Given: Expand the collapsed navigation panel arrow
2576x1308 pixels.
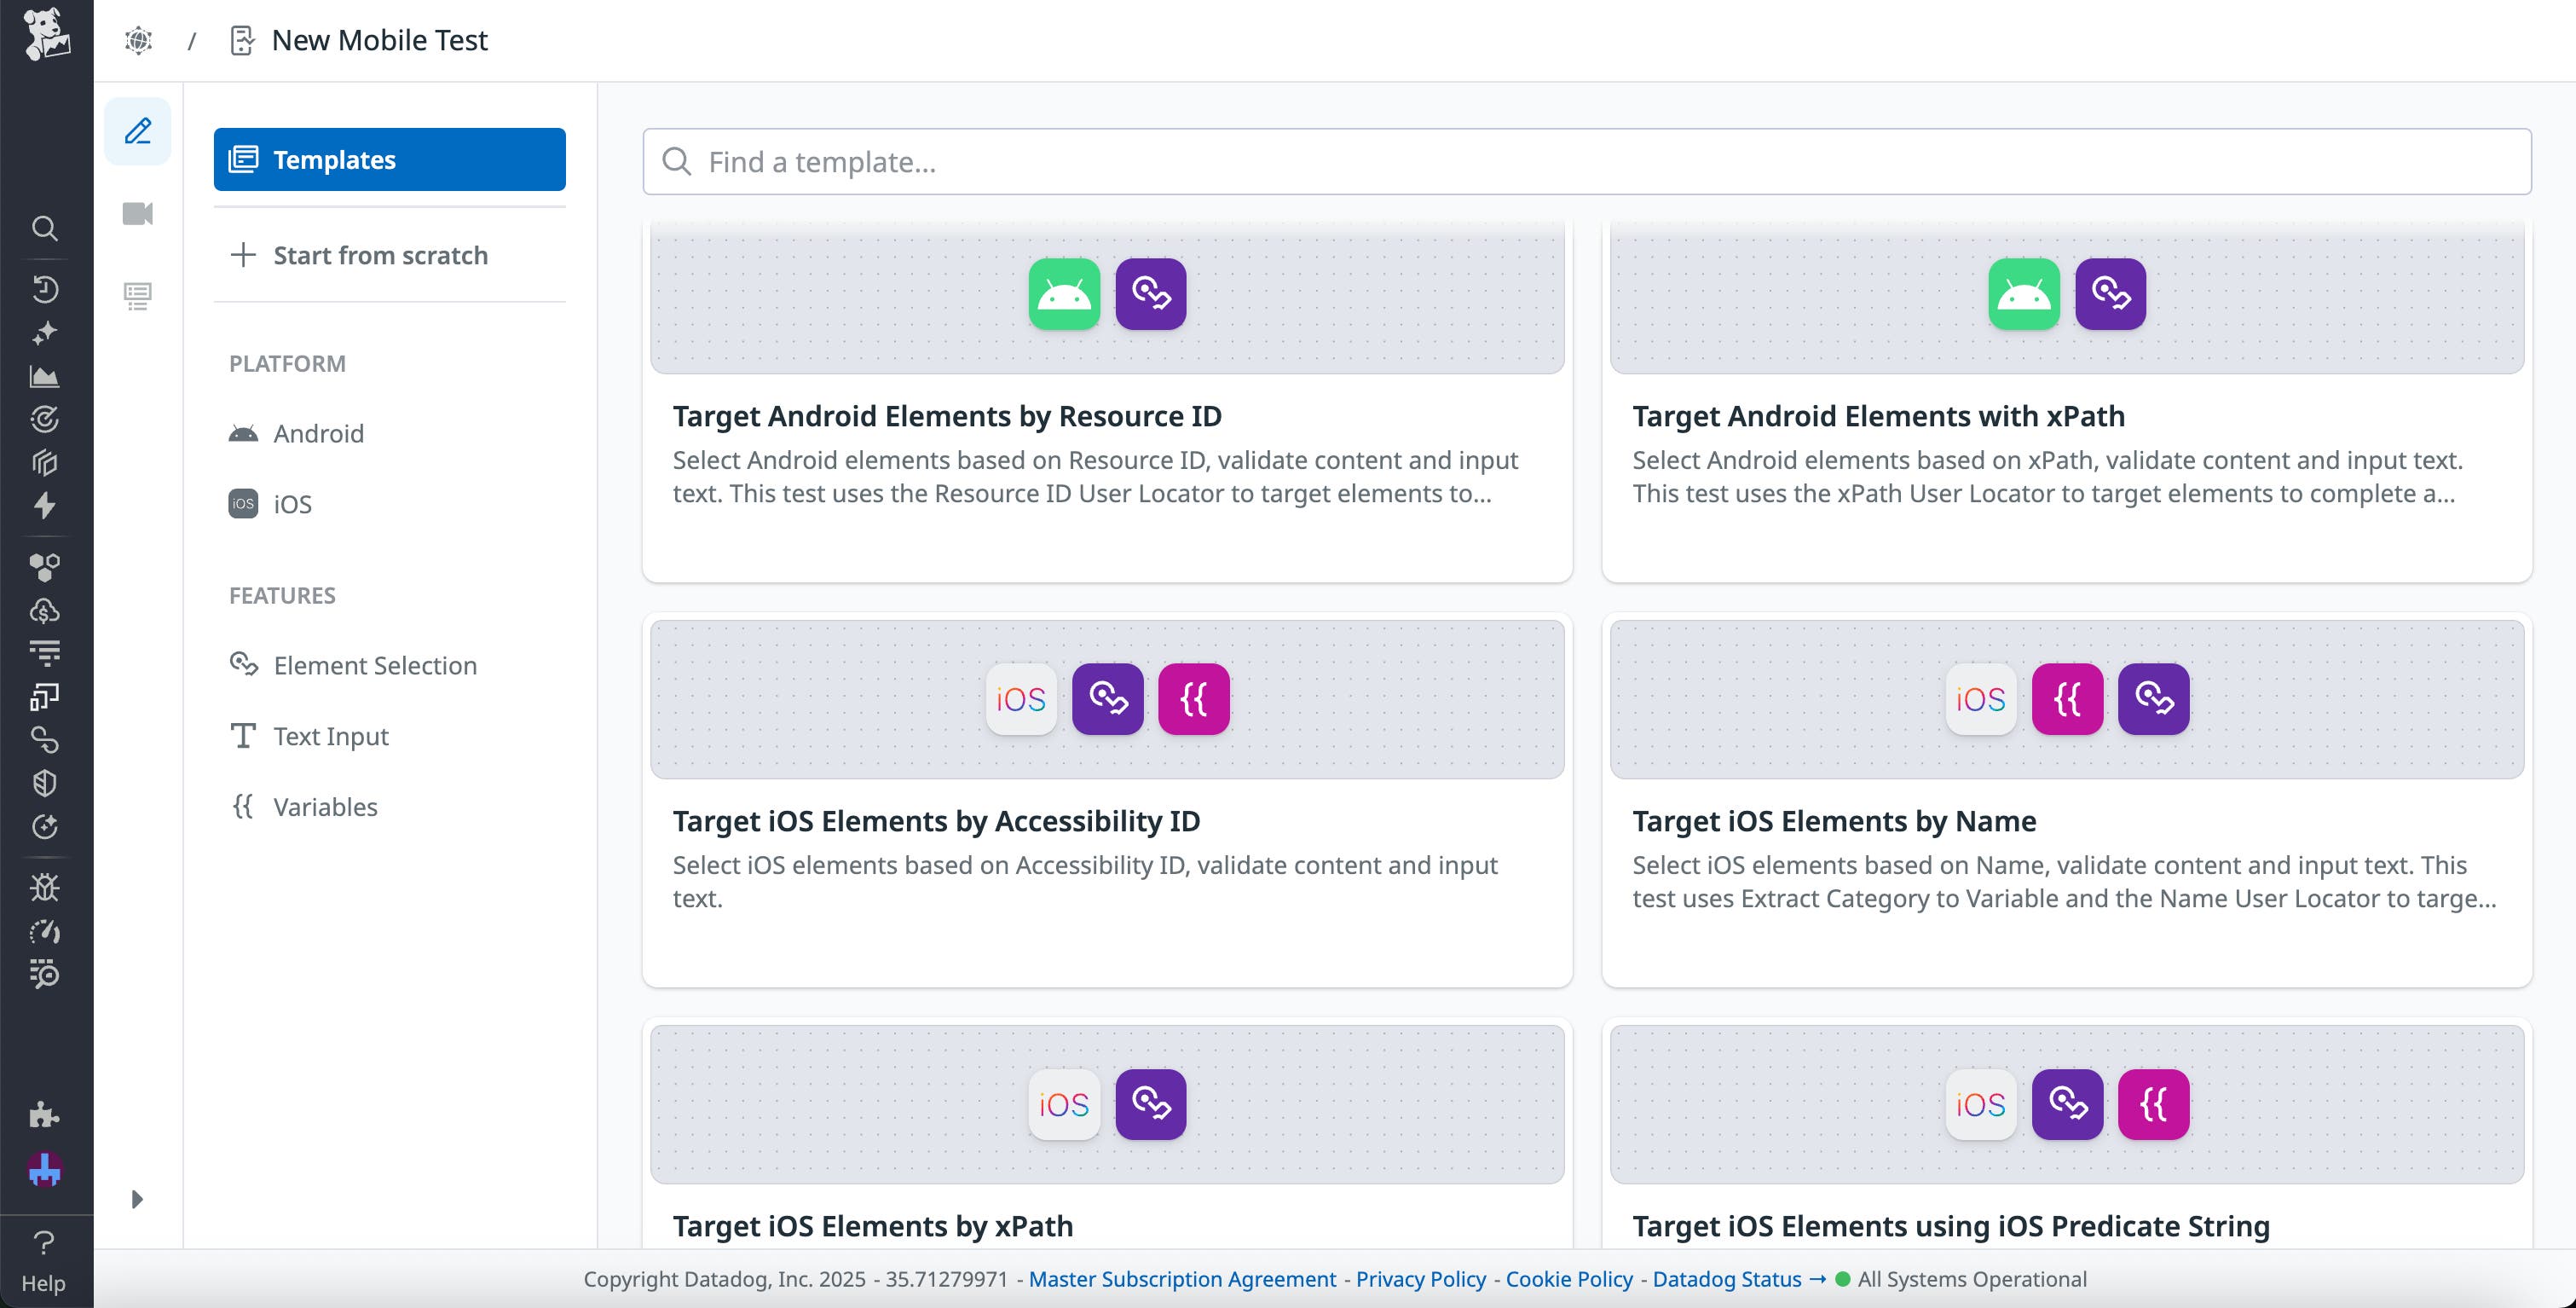Looking at the screenshot, I should click(x=138, y=1199).
